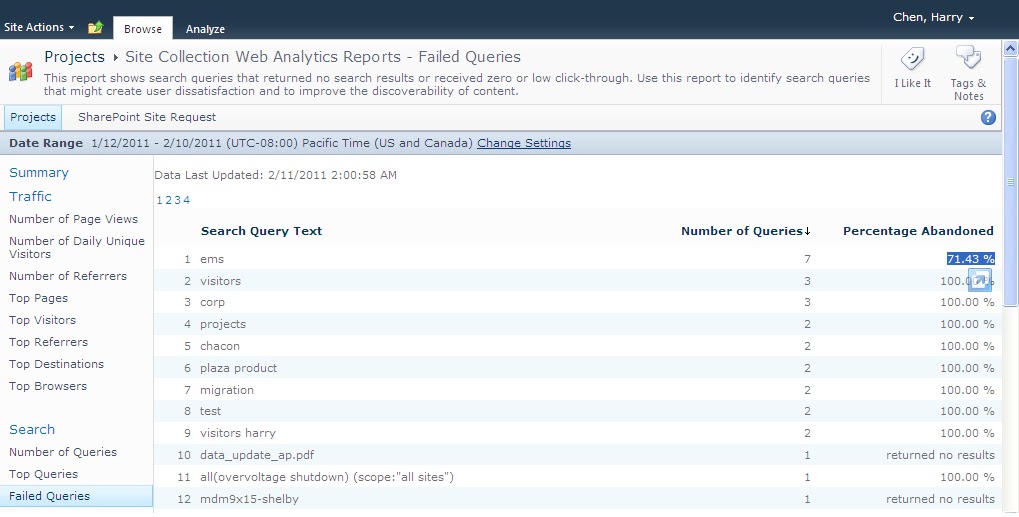Sort by Search Query Text column header
The width and height of the screenshot is (1019, 517).
coord(261,231)
